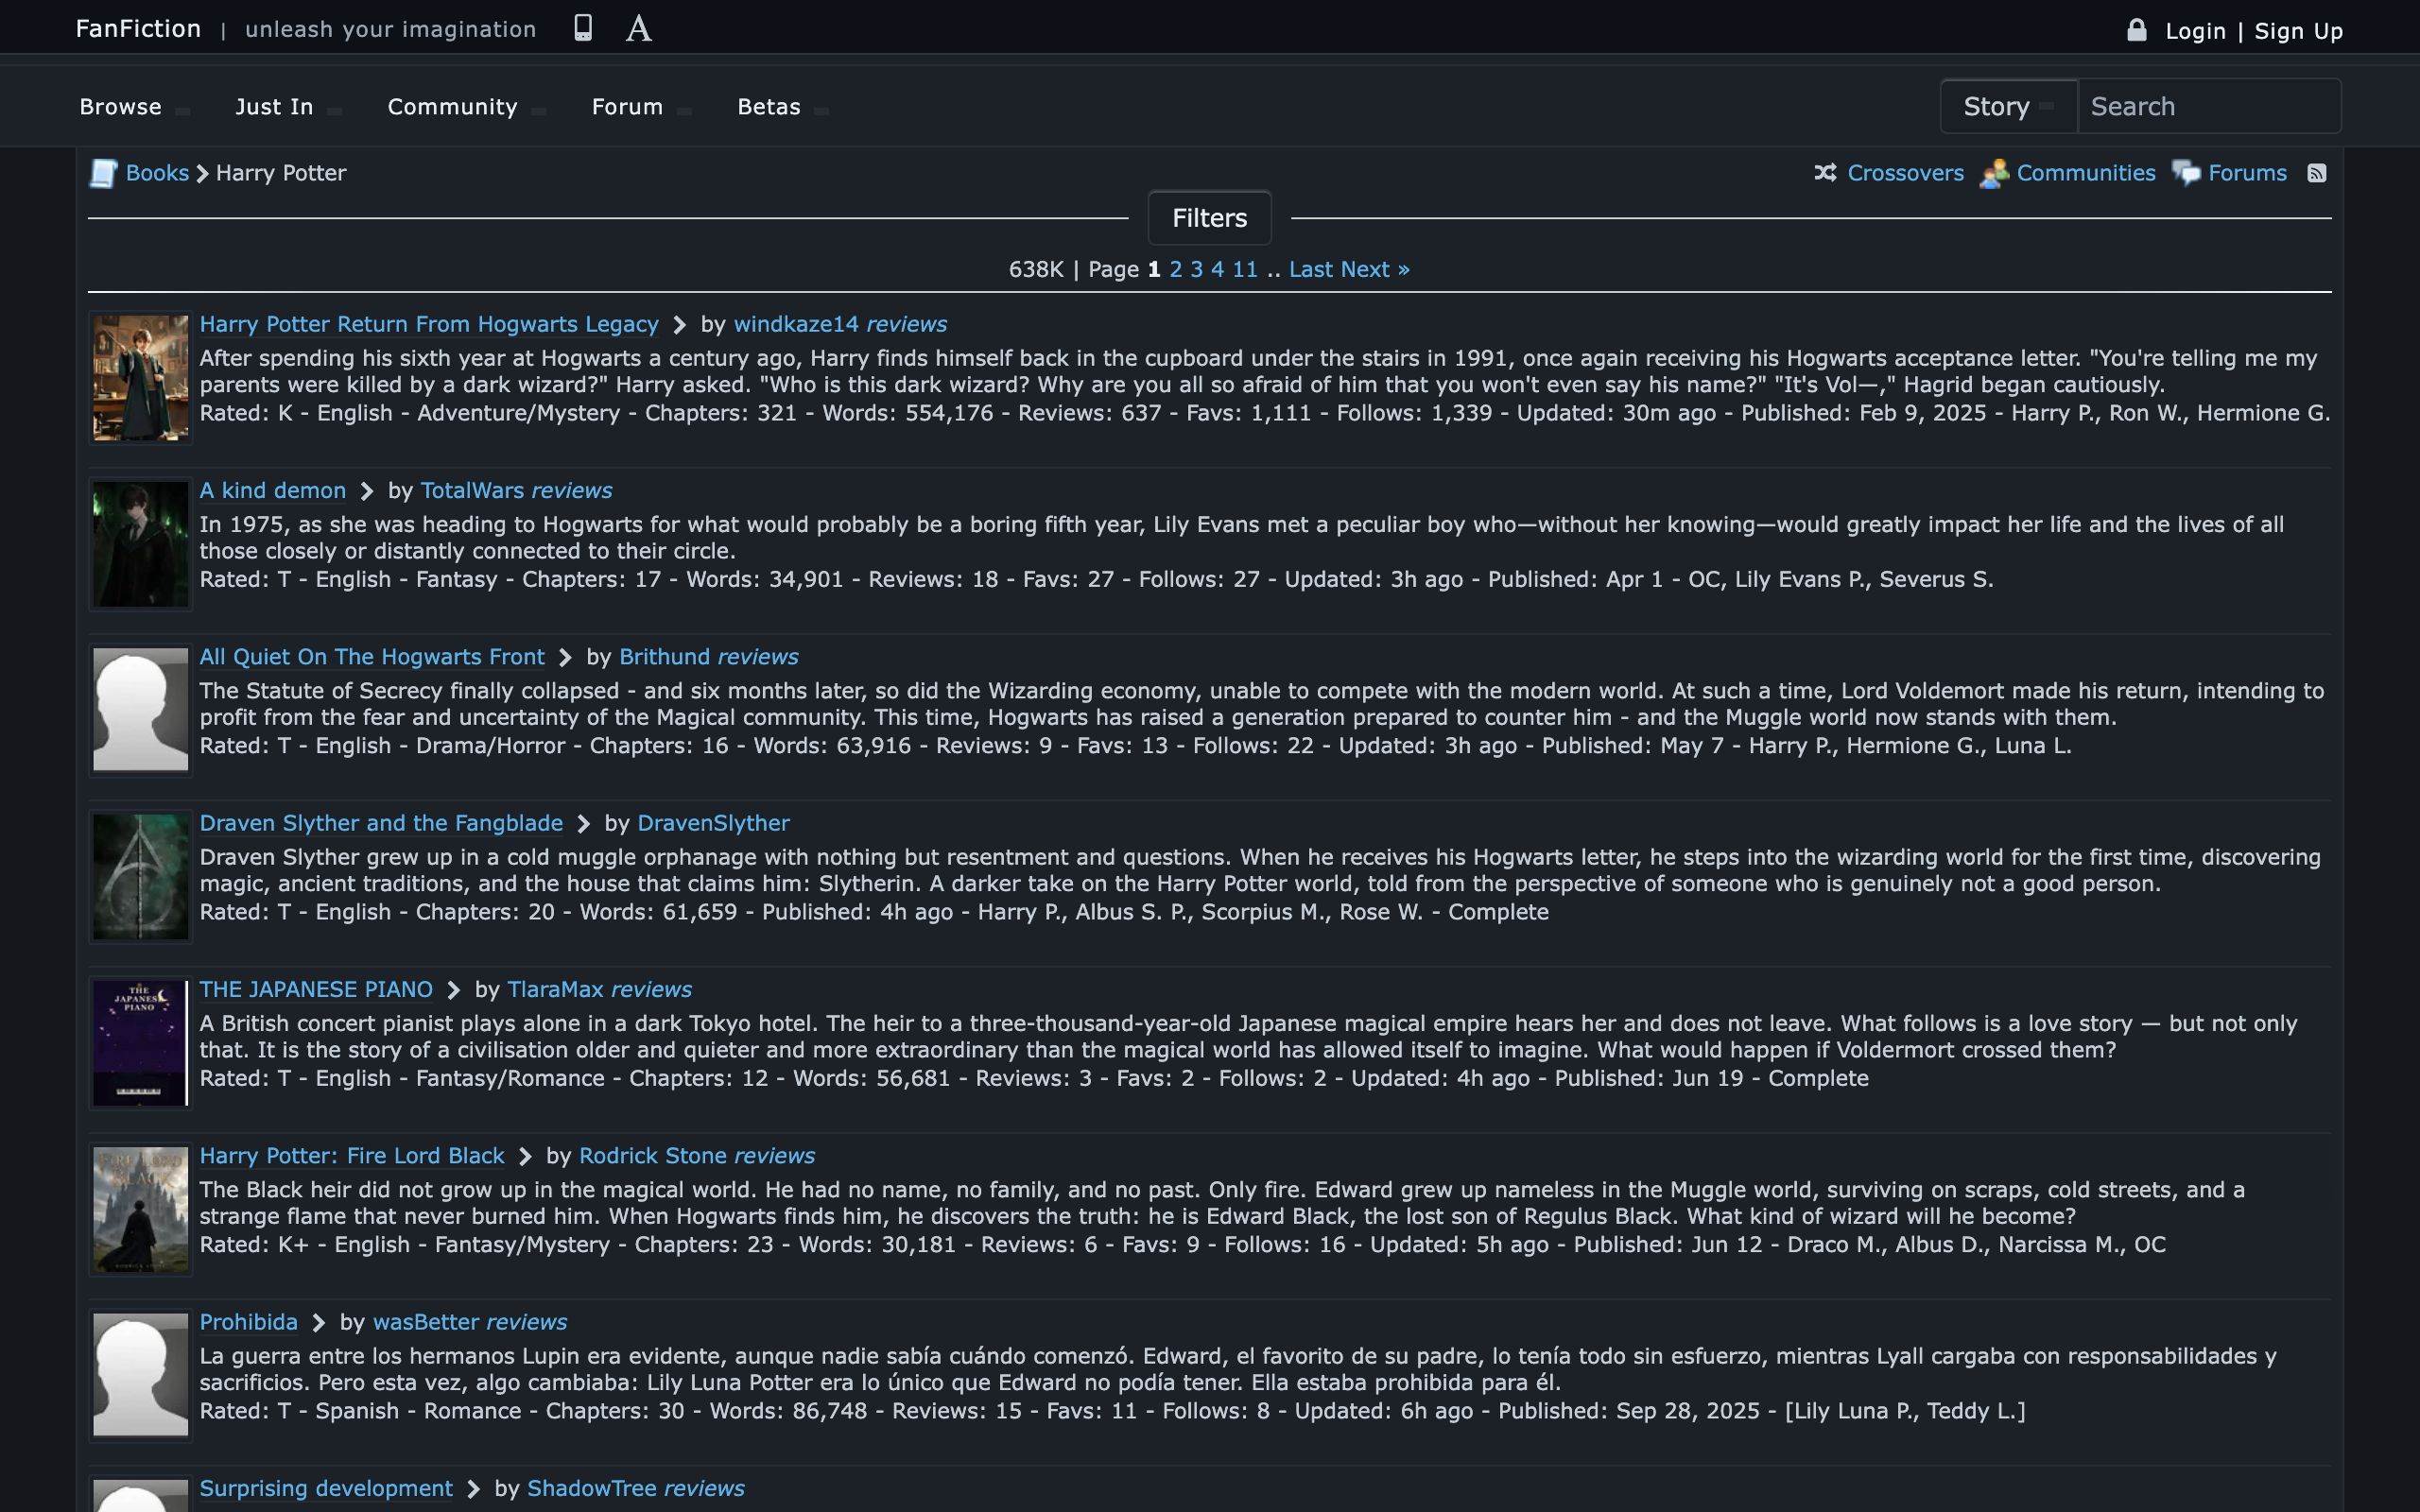View reviews for THE JAPANESE PIANO
This screenshot has width=2420, height=1512.
point(651,990)
